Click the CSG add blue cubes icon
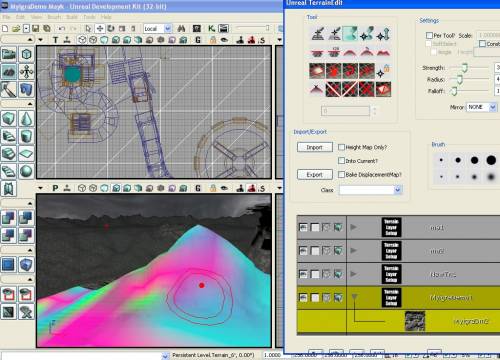The image size is (500, 360). 9,218
